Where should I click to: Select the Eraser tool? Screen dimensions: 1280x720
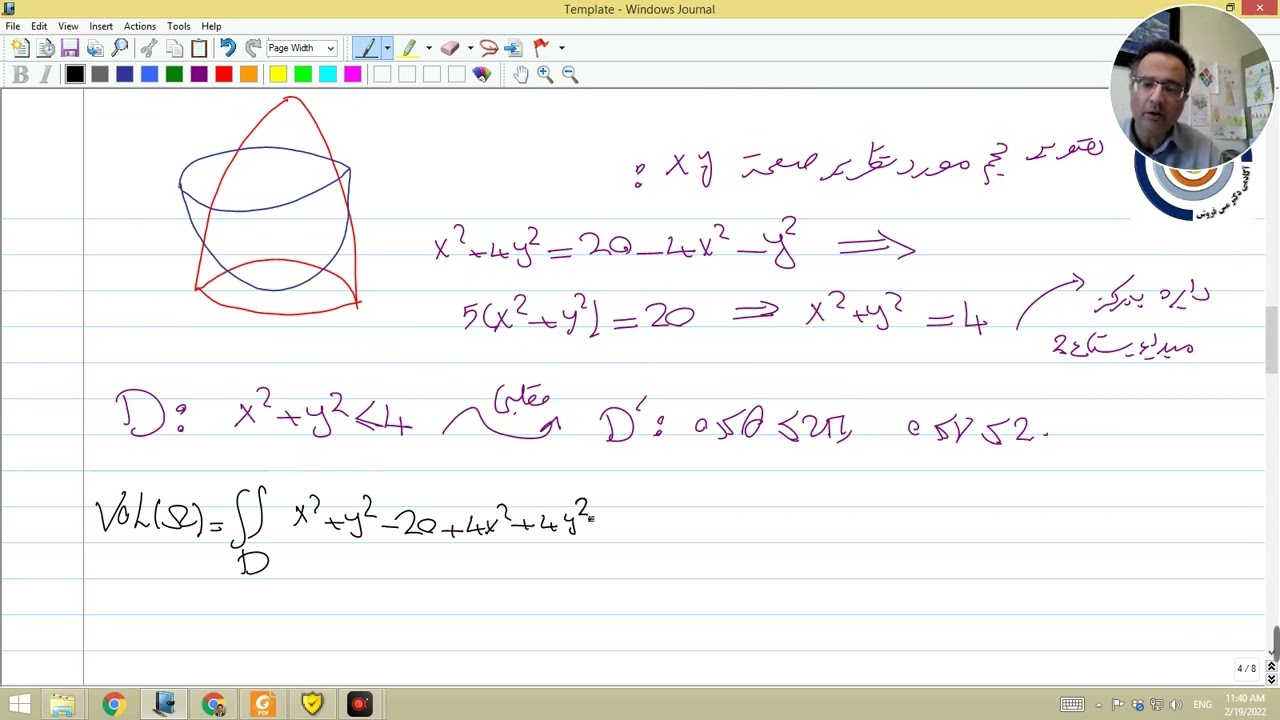click(450, 48)
